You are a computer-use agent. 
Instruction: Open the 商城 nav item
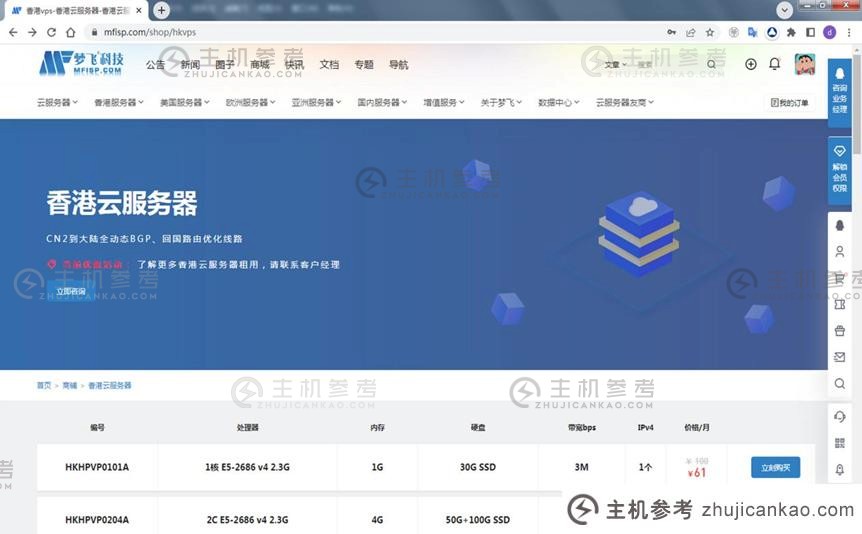coord(259,65)
